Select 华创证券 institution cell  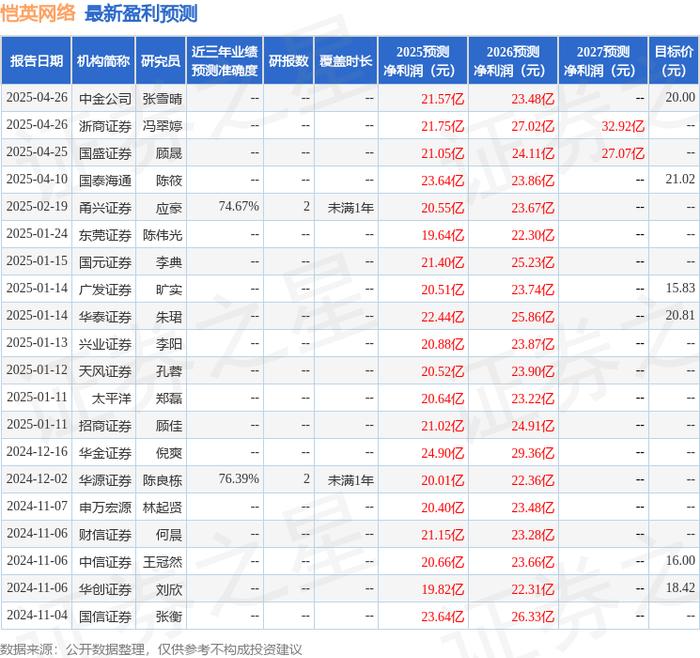(105, 589)
